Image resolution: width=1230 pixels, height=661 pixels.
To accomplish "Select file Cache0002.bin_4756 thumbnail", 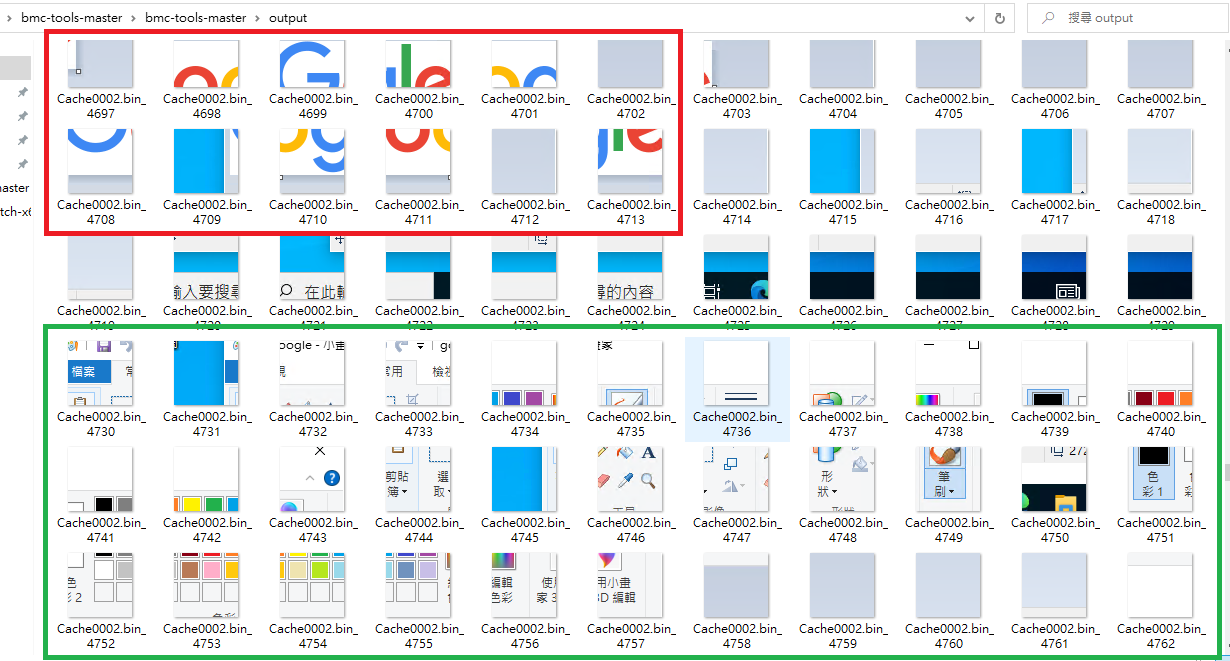I will pos(525,585).
